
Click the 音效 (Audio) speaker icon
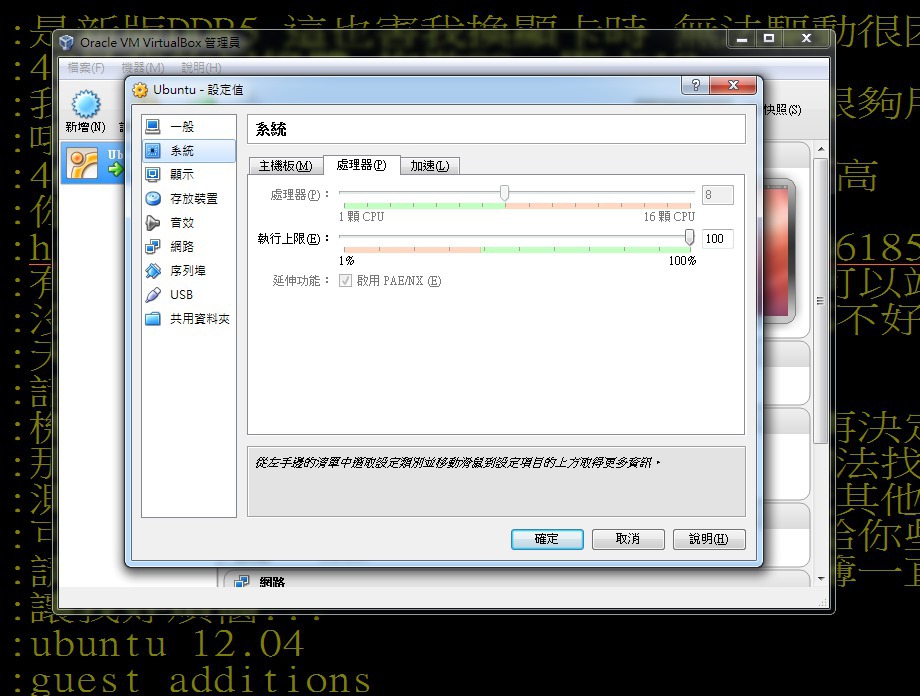[x=153, y=222]
